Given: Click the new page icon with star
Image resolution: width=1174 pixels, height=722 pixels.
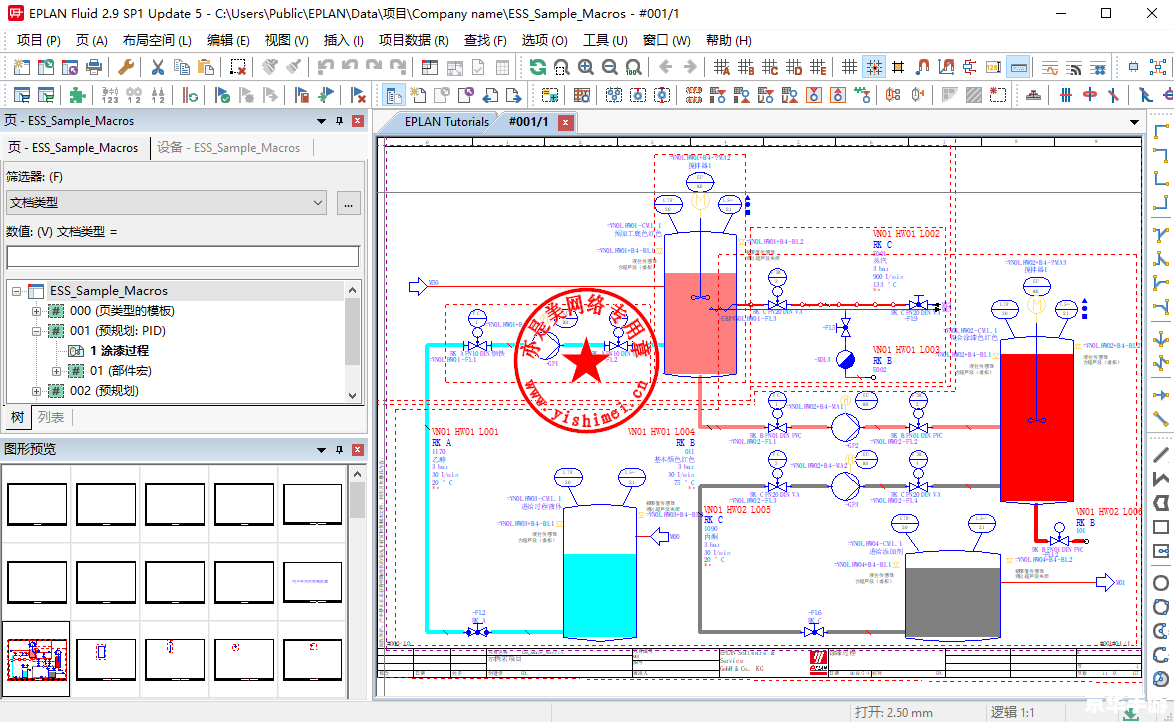Looking at the screenshot, I should (x=418, y=95).
